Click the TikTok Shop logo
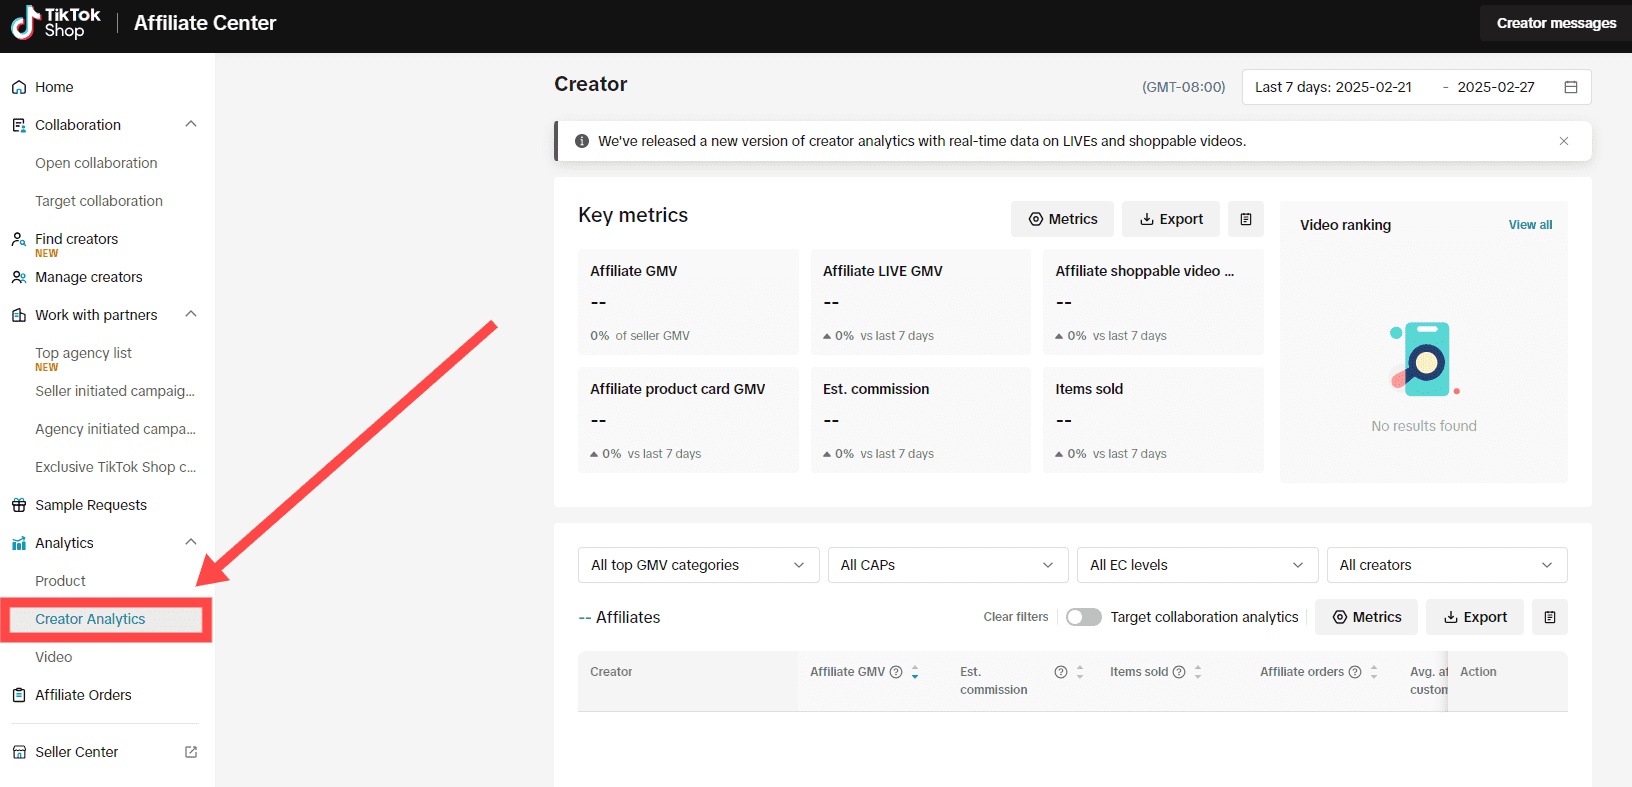 pyautogui.click(x=56, y=23)
